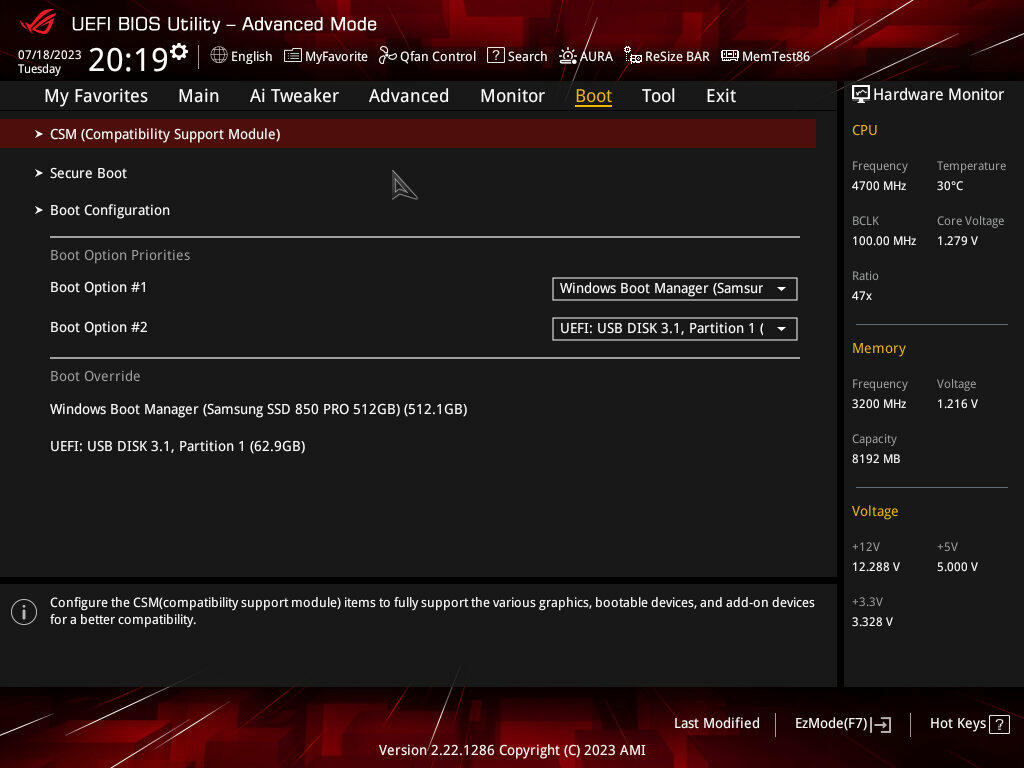
Task: Go to the Exit tab
Action: pyautogui.click(x=721, y=96)
